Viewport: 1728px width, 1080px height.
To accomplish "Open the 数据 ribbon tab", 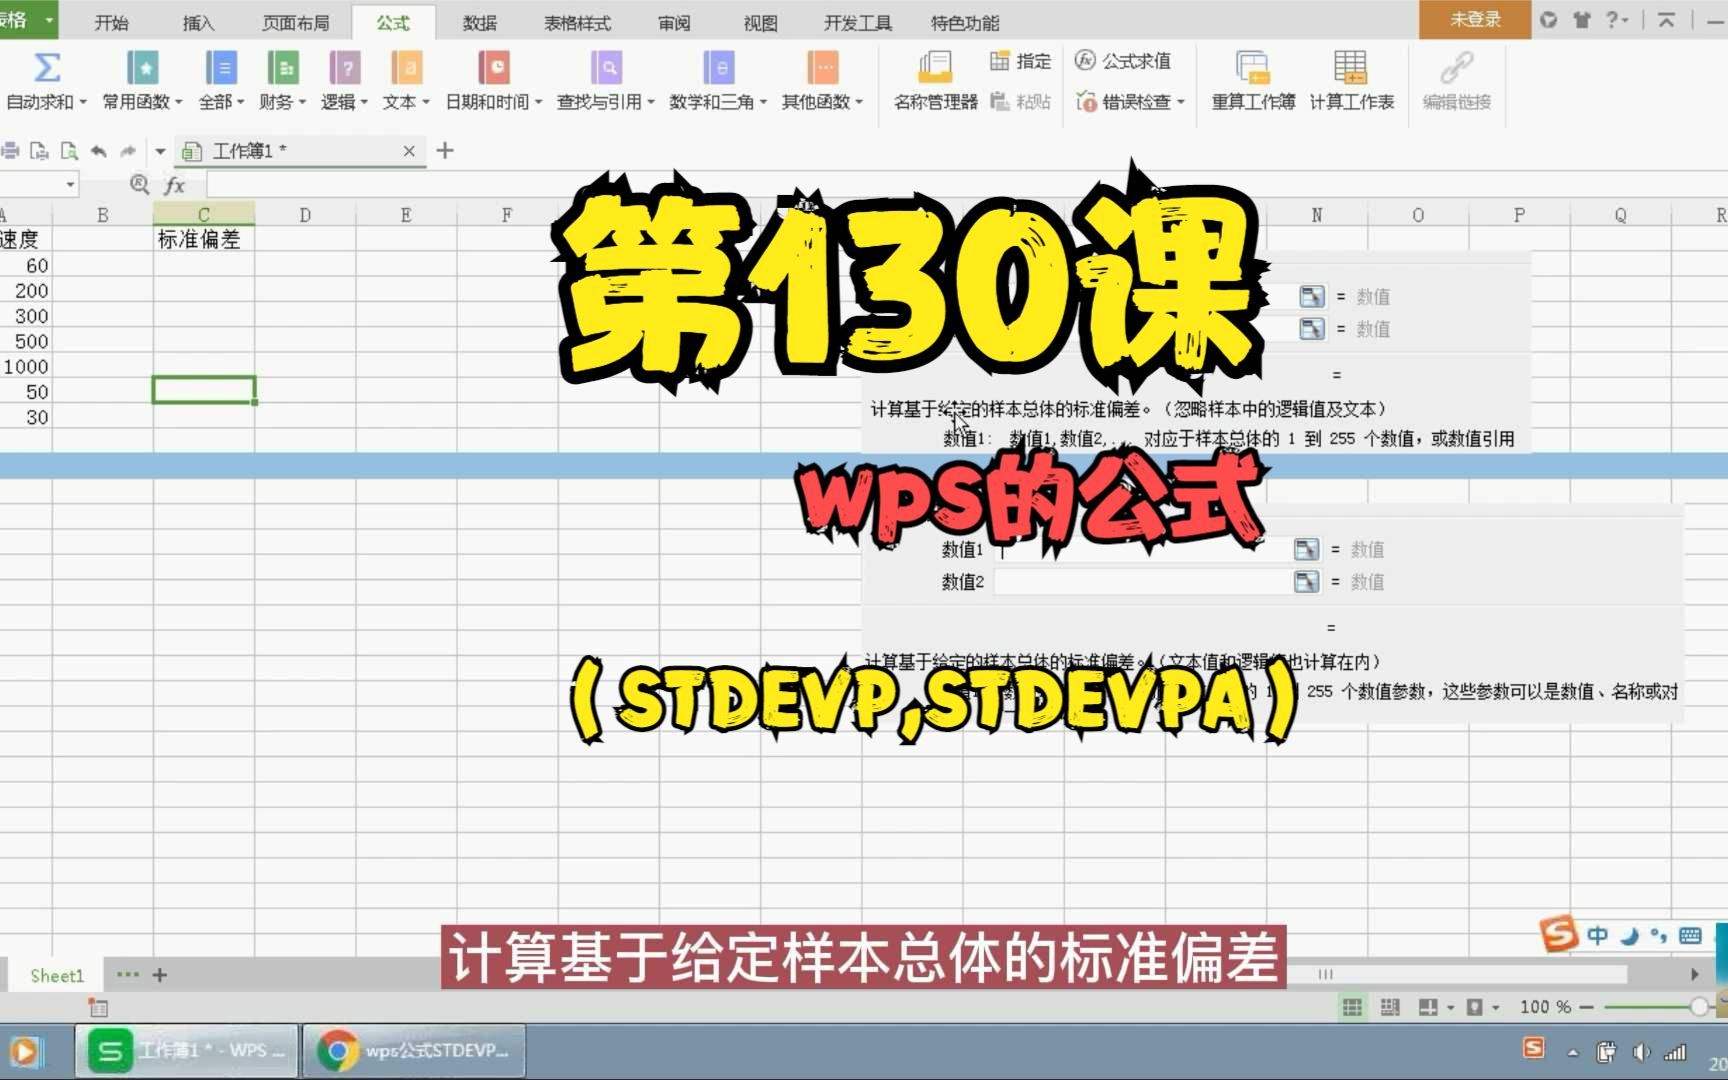I will click(479, 22).
